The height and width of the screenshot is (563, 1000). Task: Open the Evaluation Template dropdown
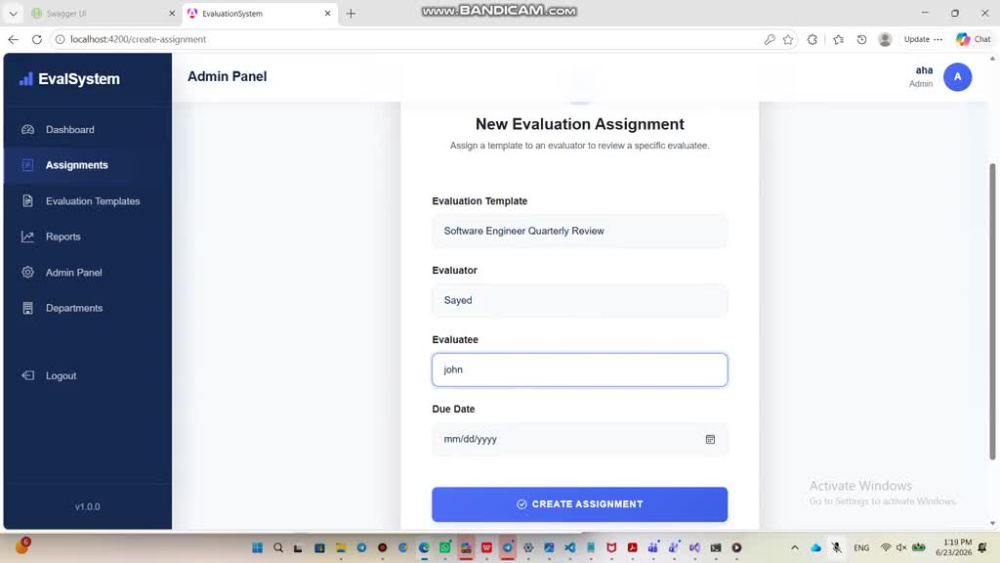pyautogui.click(x=579, y=231)
